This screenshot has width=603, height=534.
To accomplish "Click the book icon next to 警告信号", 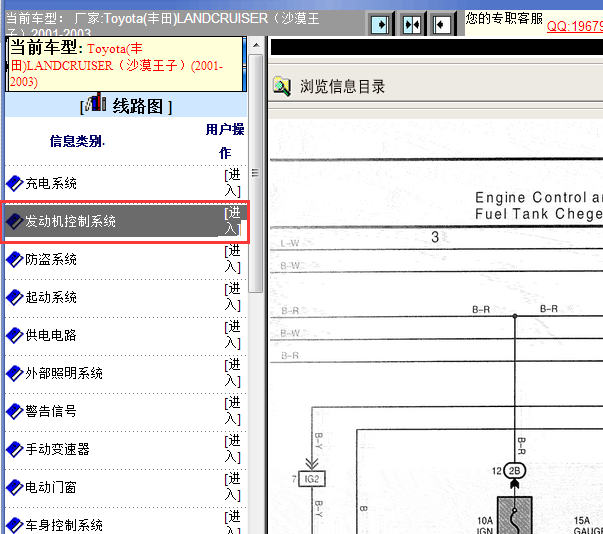I will (x=15, y=411).
